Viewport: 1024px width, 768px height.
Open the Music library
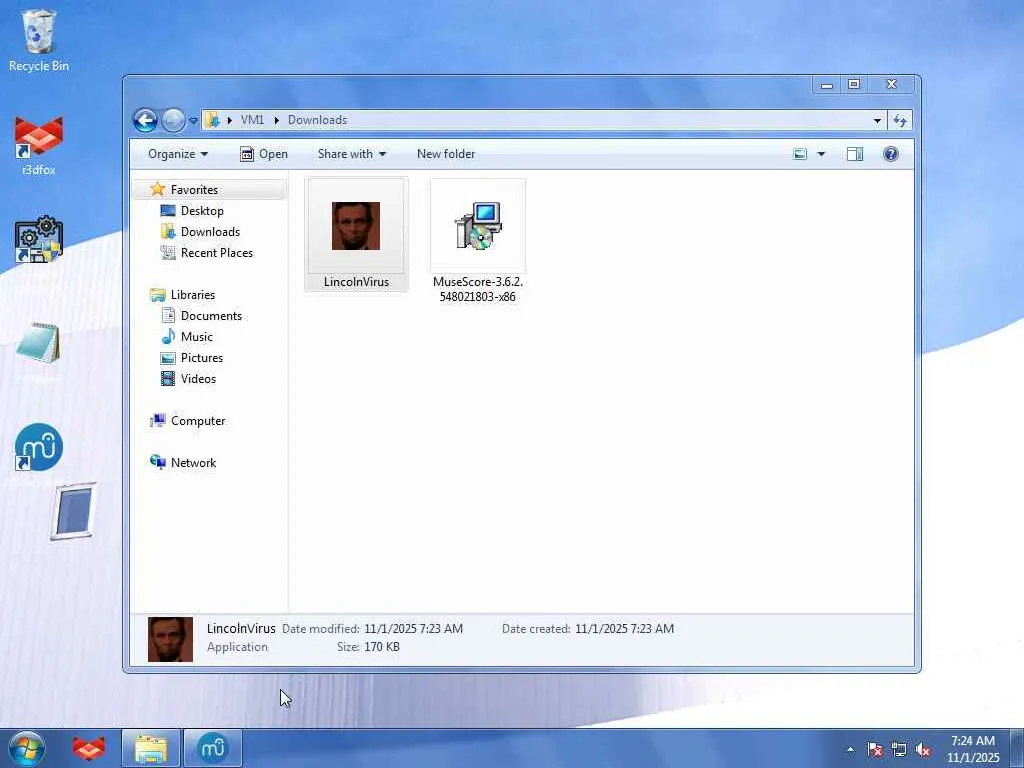[197, 337]
